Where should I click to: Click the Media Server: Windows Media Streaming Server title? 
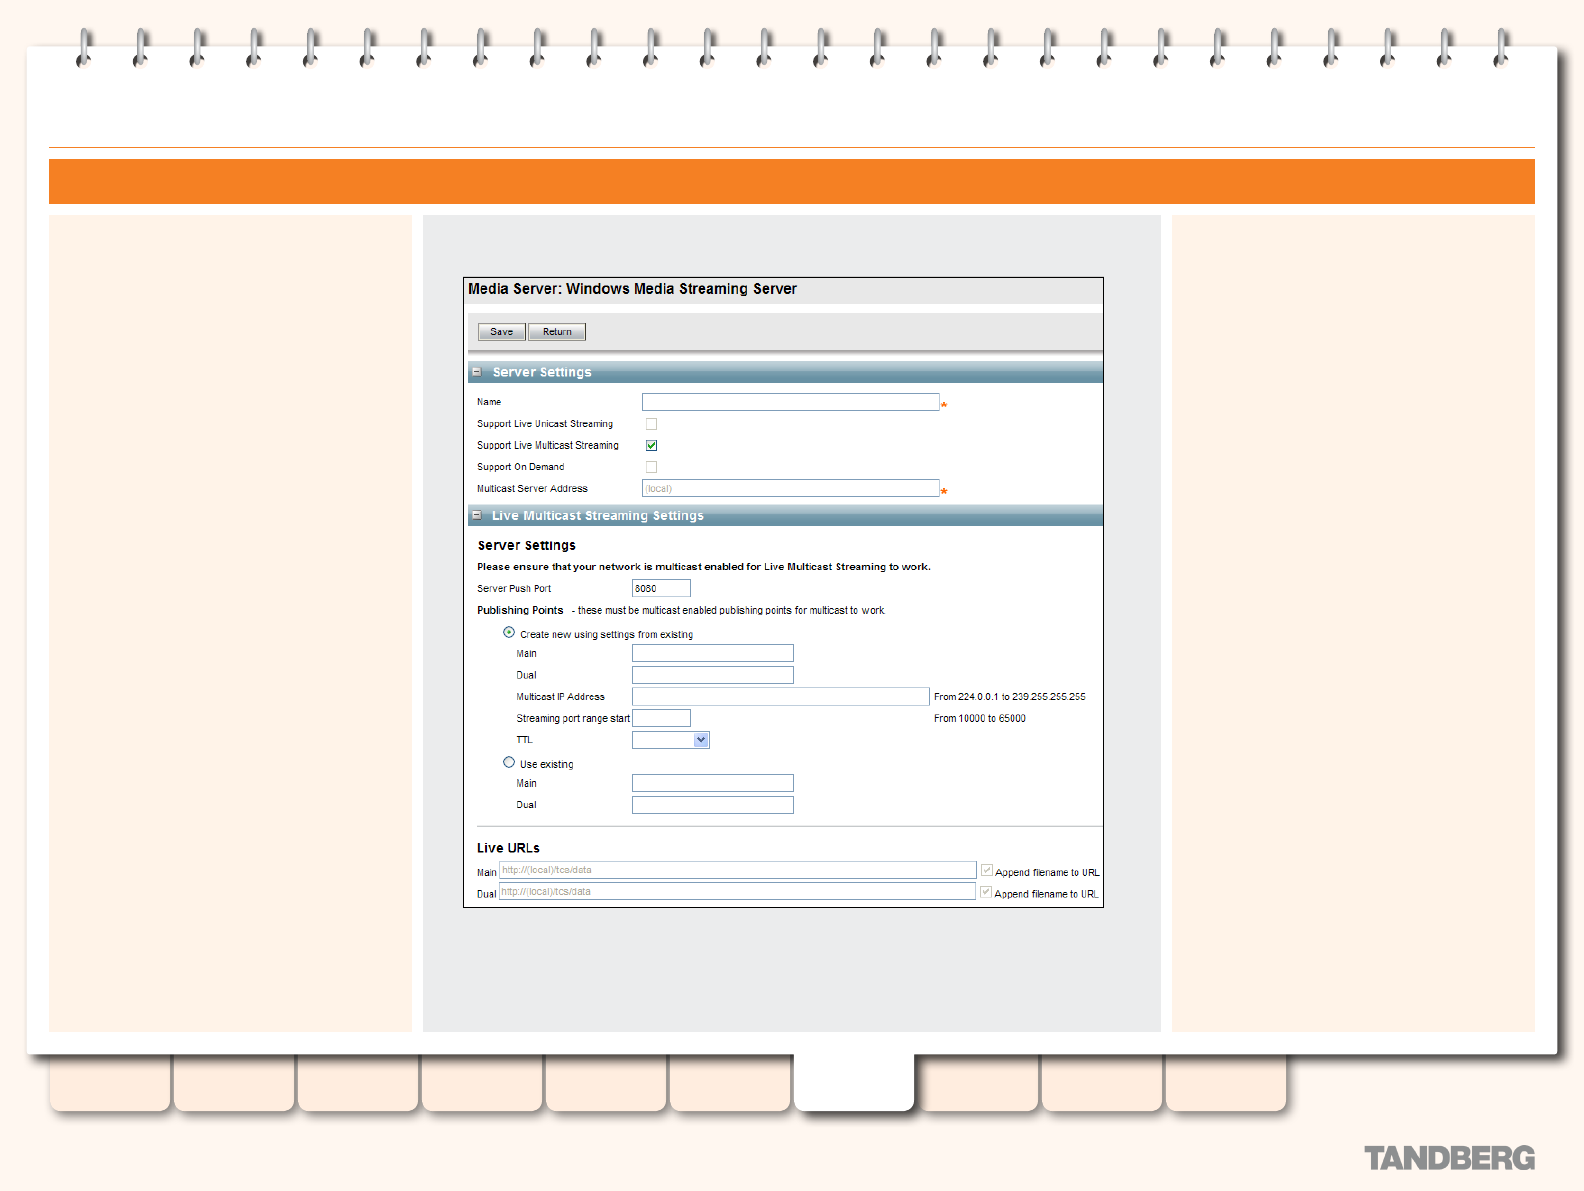point(632,289)
